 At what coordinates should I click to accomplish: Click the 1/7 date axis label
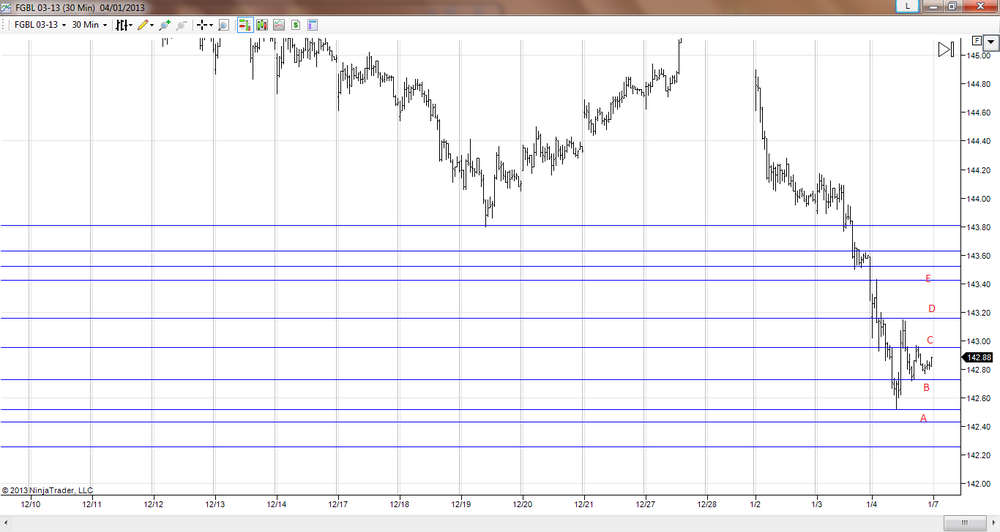(x=933, y=504)
